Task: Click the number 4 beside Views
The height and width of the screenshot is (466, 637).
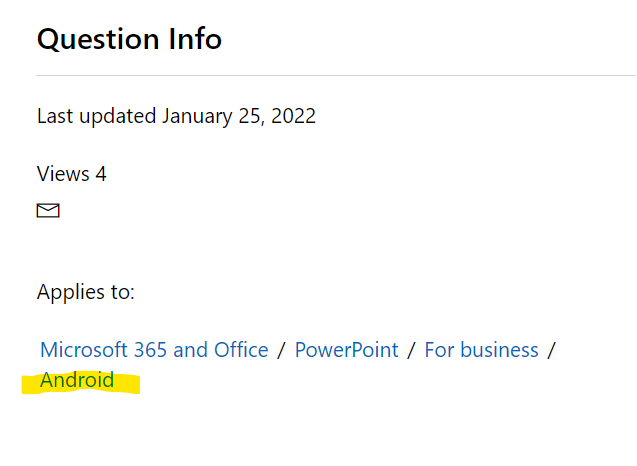Action: [x=100, y=174]
